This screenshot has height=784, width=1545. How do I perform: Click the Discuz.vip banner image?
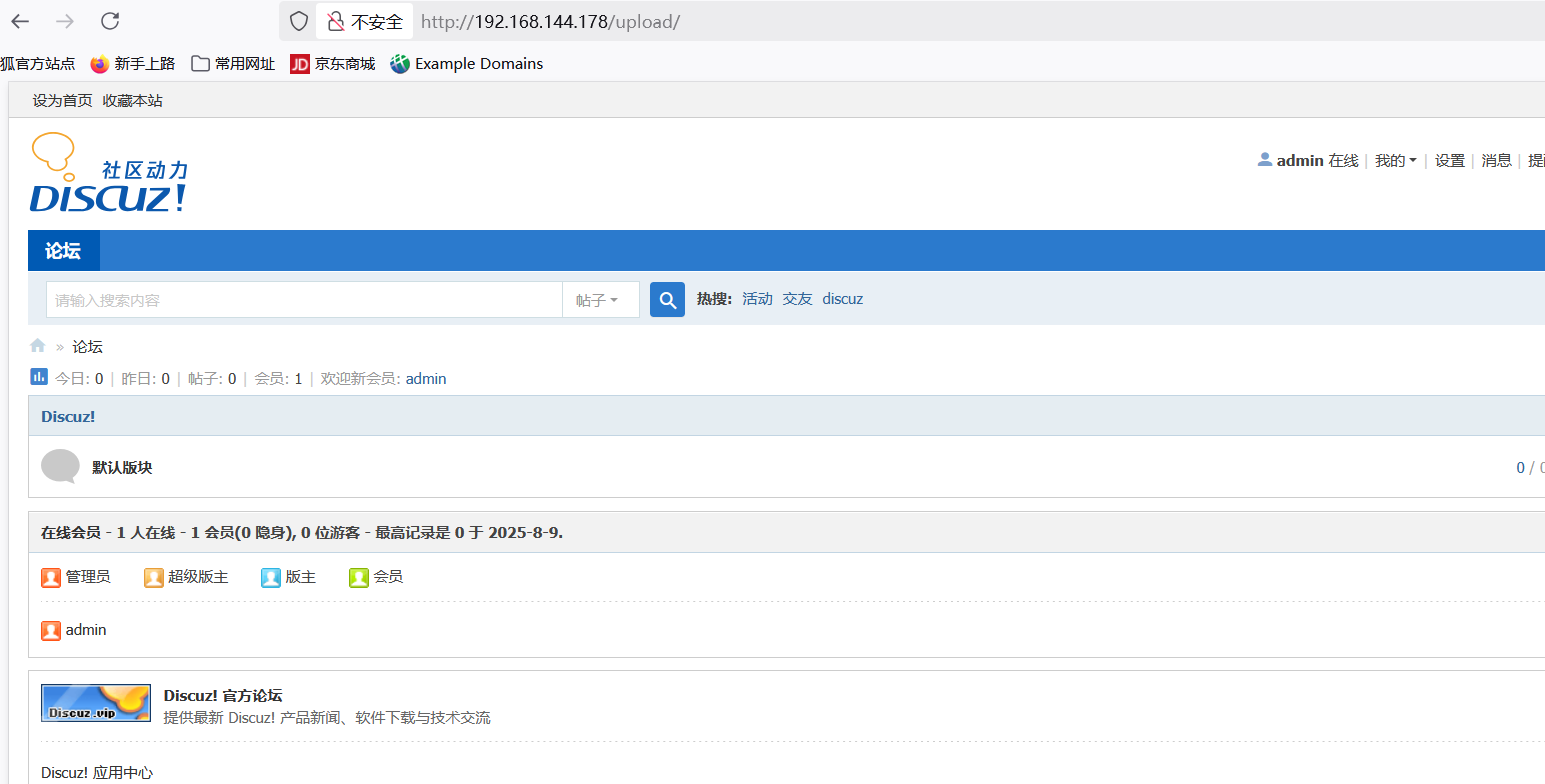[96, 703]
